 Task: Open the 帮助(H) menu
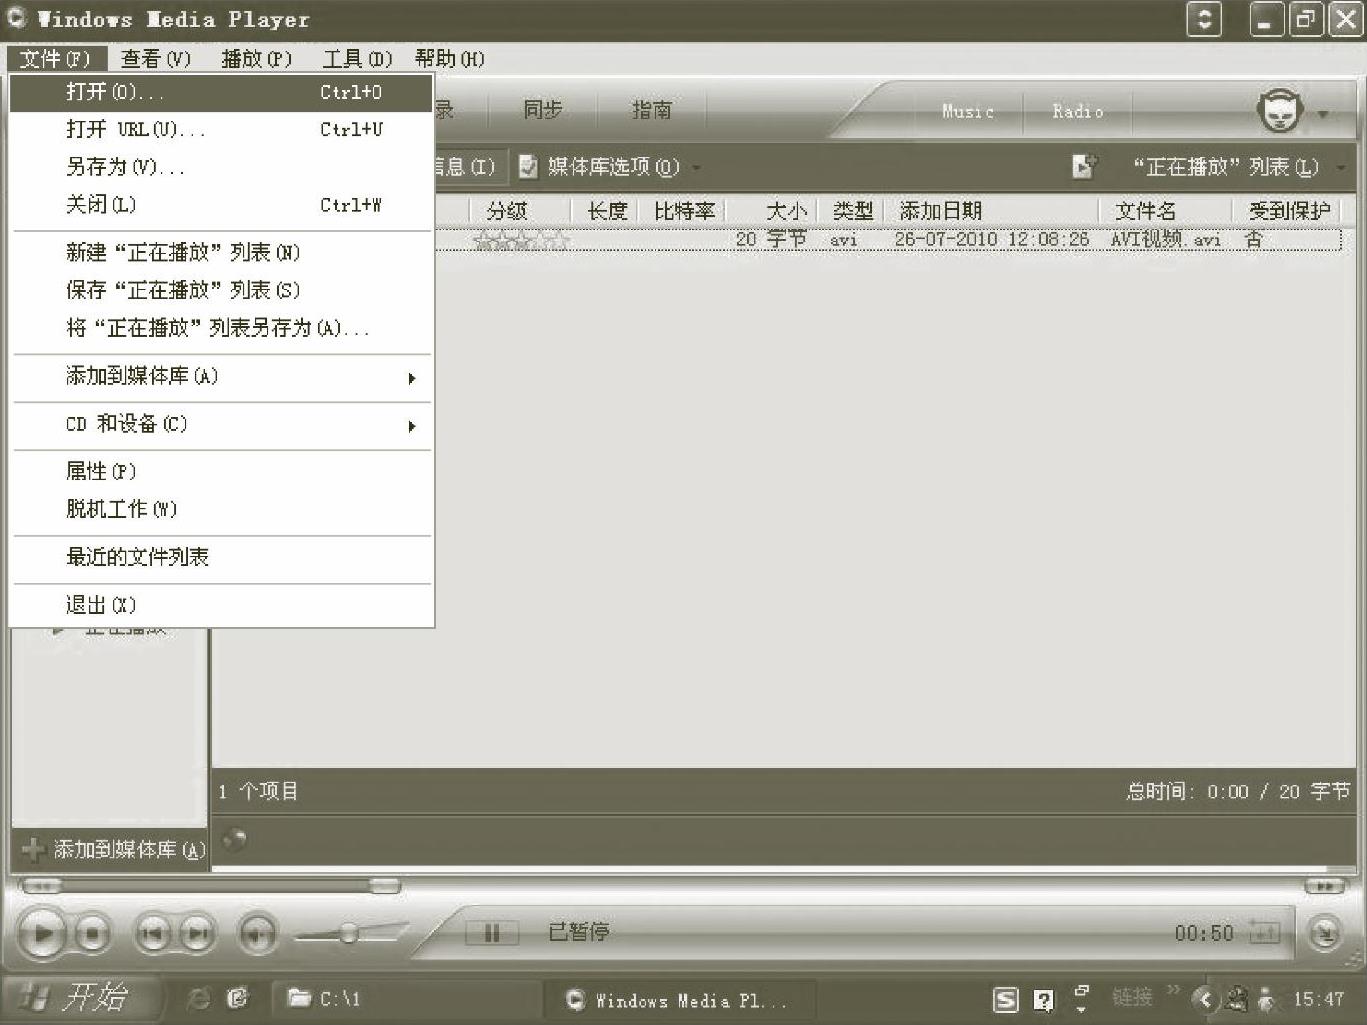pos(450,59)
